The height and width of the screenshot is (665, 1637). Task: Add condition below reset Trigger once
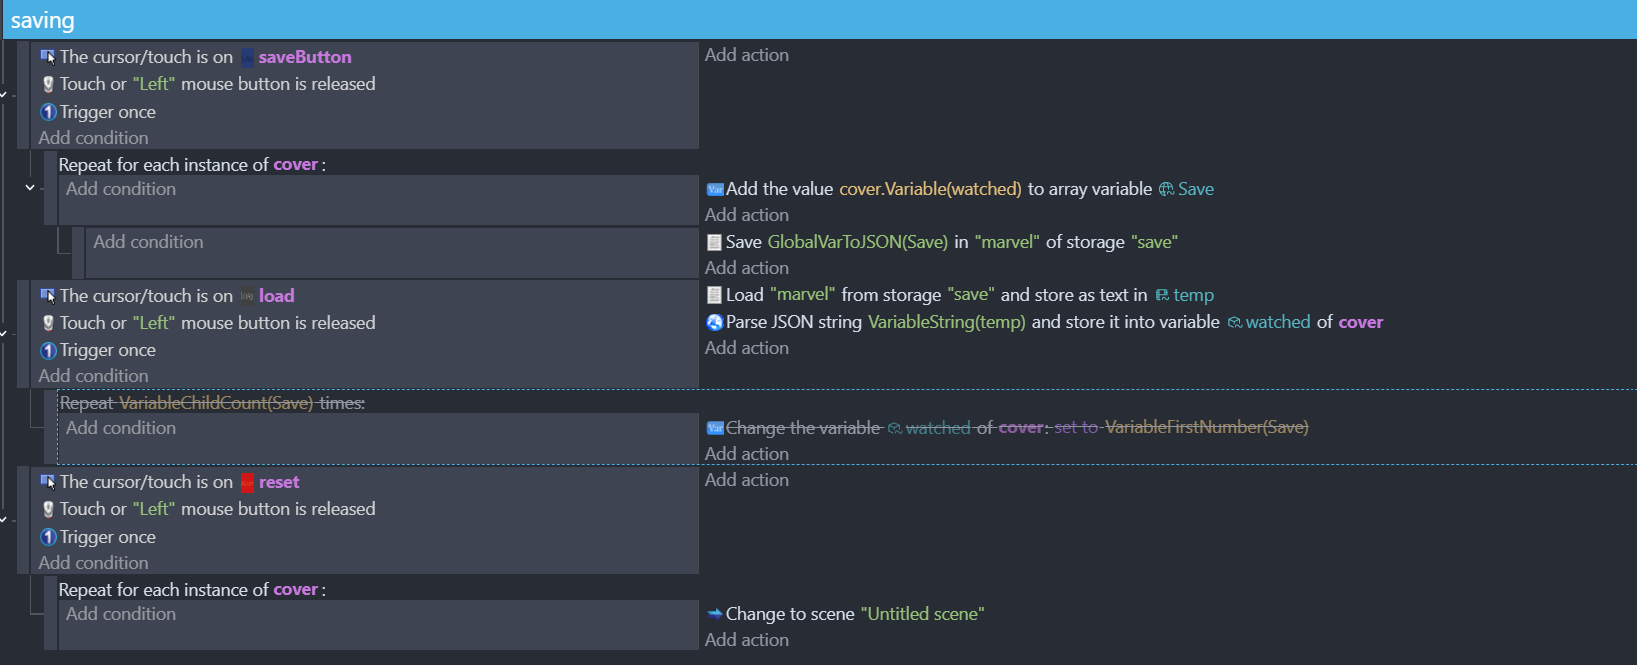point(93,563)
